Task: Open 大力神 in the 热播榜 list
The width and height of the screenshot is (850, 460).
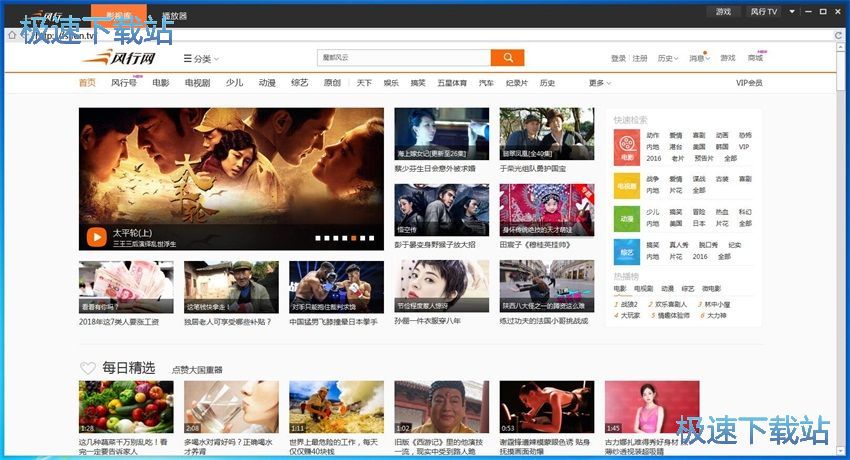Action: [x=716, y=315]
